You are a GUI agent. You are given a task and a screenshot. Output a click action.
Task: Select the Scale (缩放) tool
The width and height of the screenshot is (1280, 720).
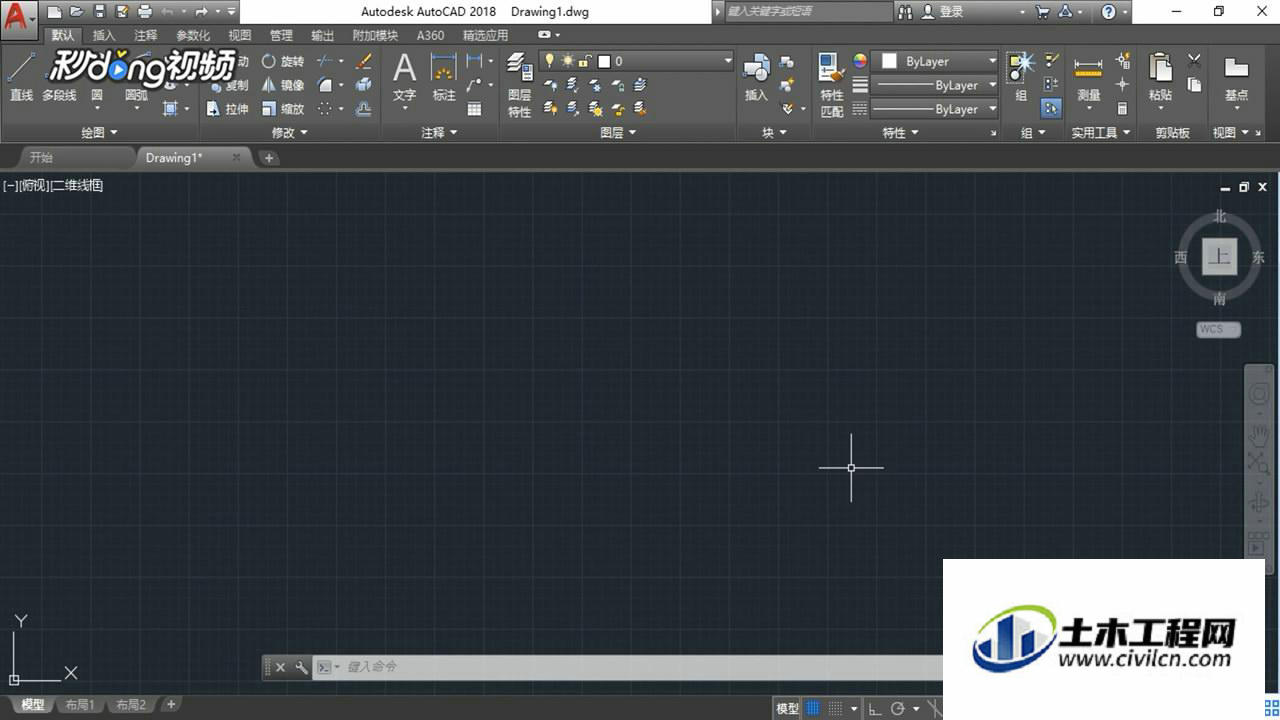click(283, 109)
